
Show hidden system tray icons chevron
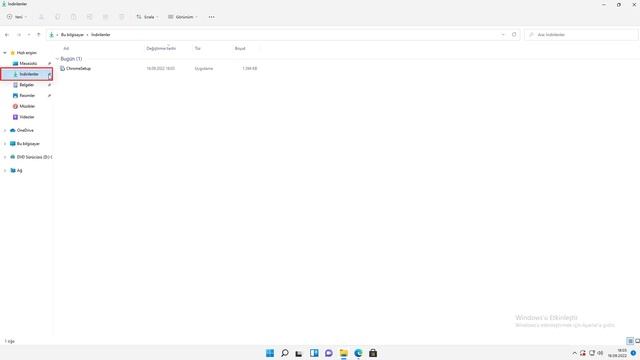click(574, 353)
